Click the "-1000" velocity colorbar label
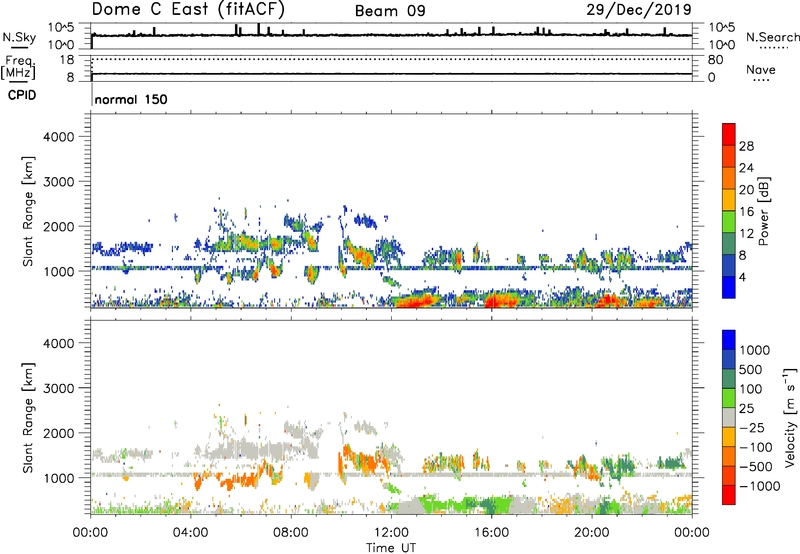Viewport: 800px width, 554px height. click(x=759, y=486)
